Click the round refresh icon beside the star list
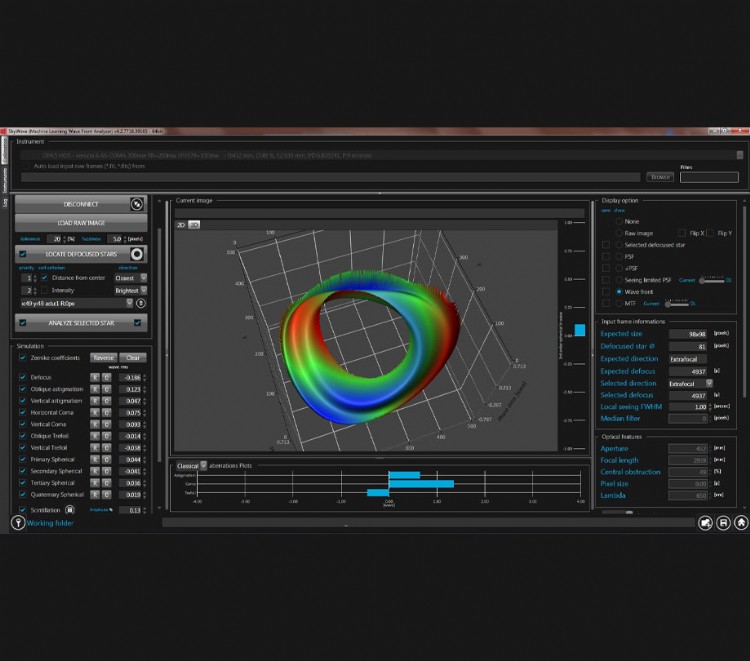This screenshot has height=661, width=750. [141, 303]
